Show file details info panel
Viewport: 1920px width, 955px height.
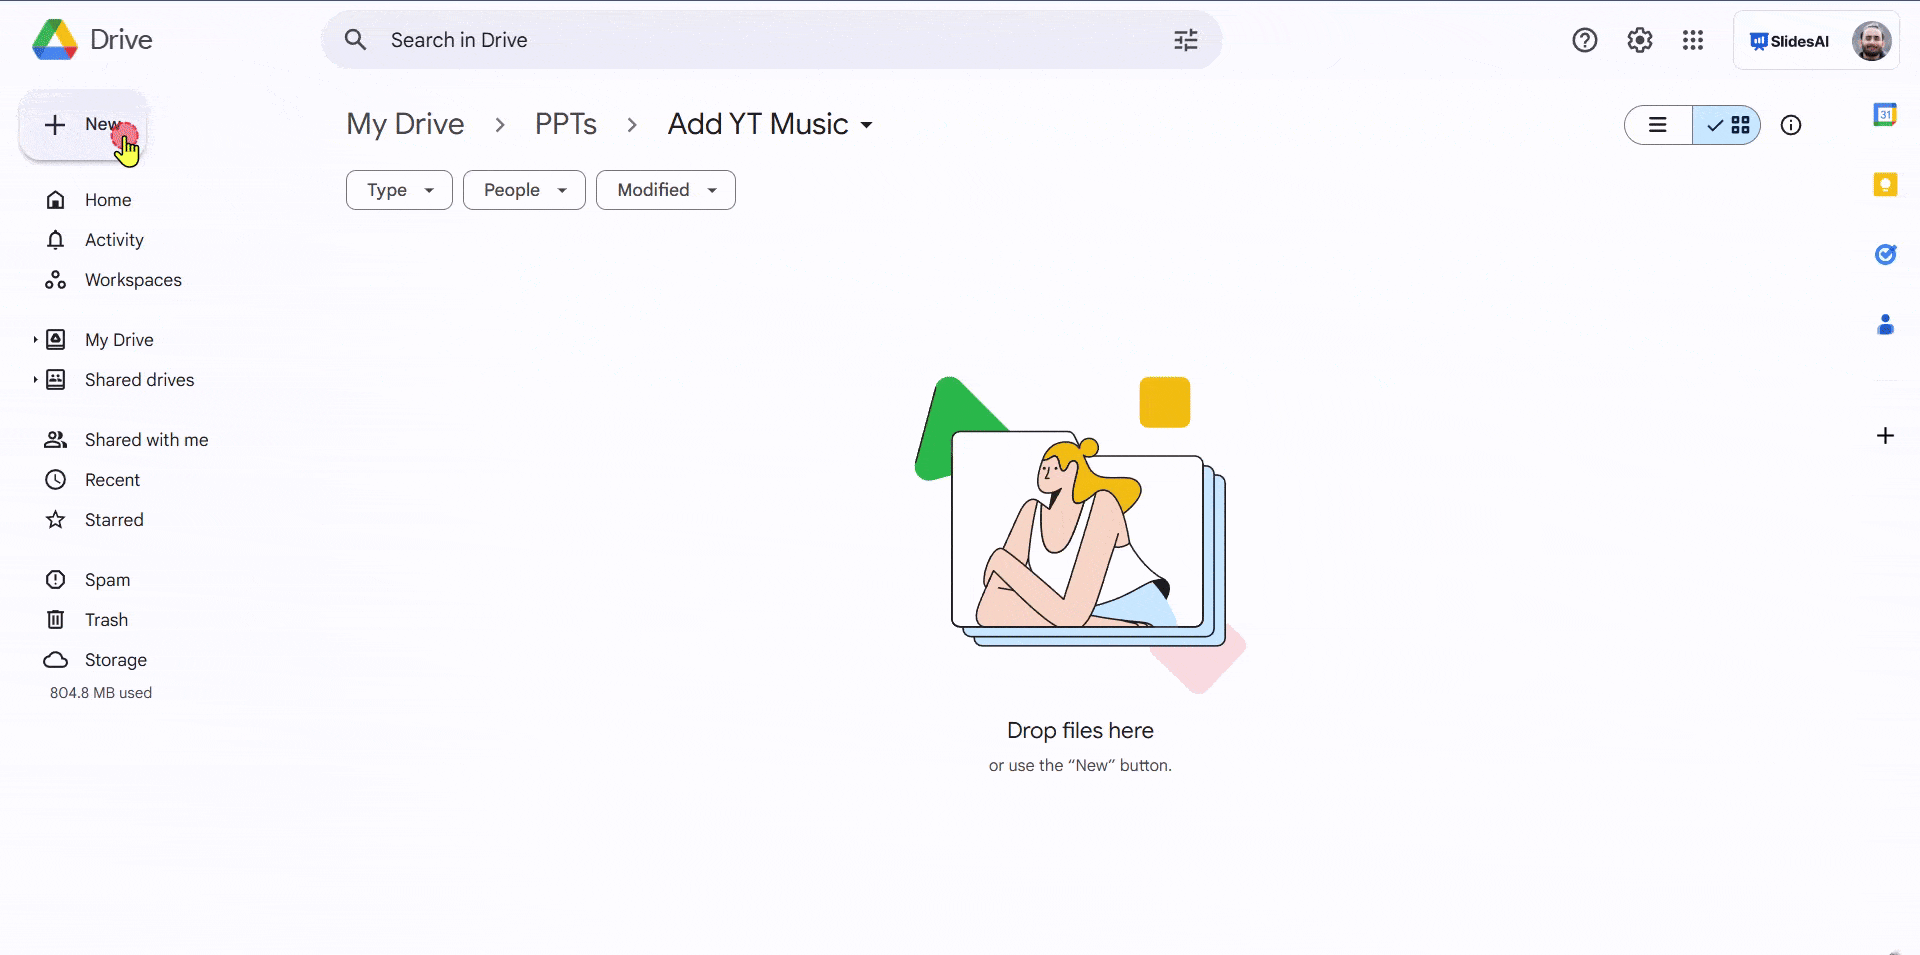click(x=1790, y=125)
